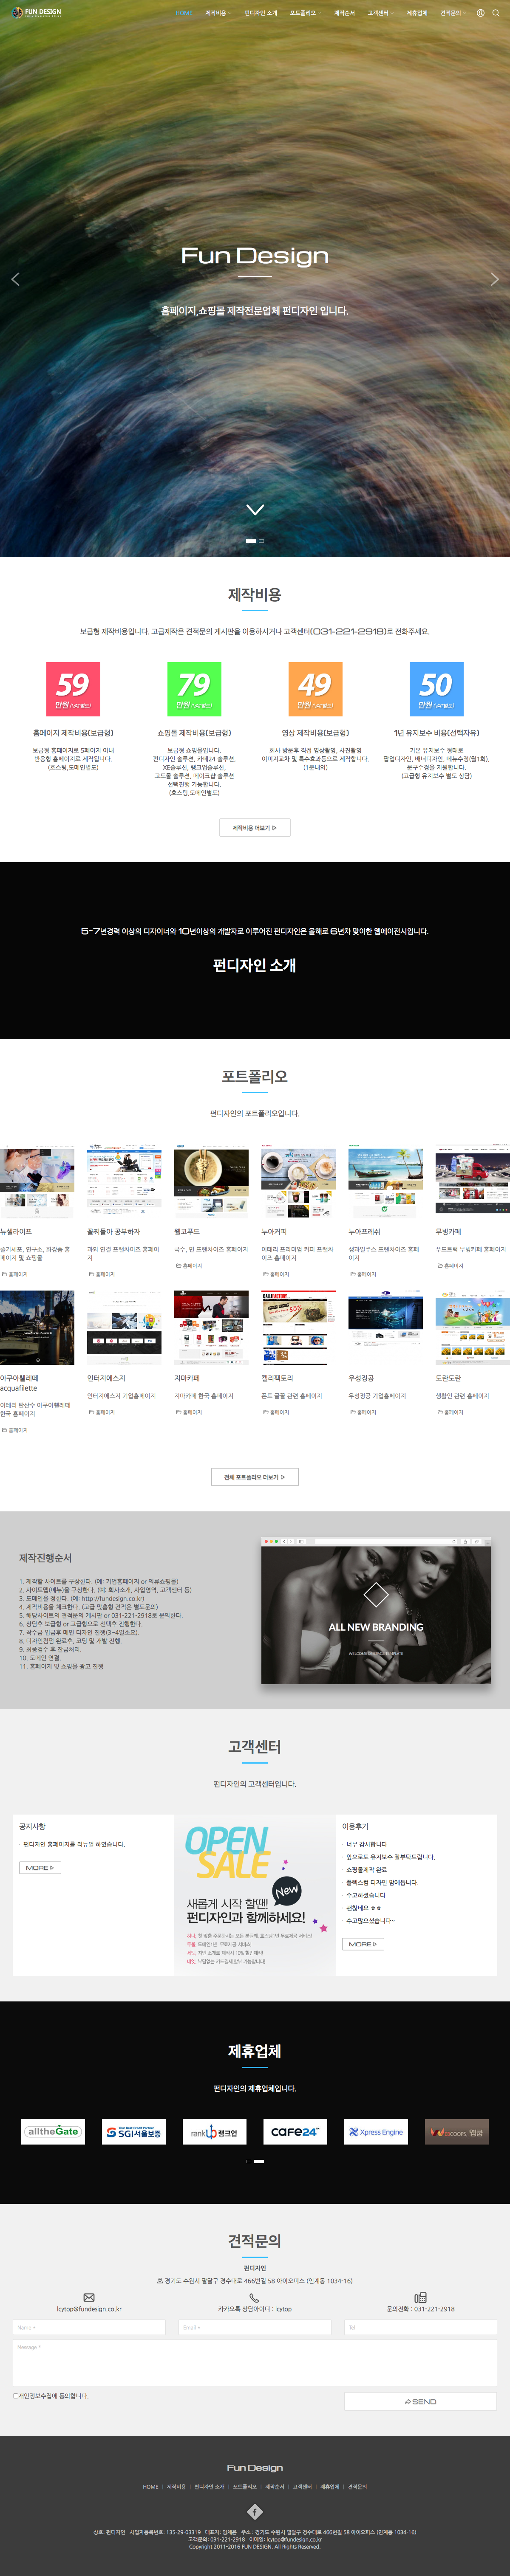Open the 도란도란 portfolio thumbnail

coord(472,1327)
